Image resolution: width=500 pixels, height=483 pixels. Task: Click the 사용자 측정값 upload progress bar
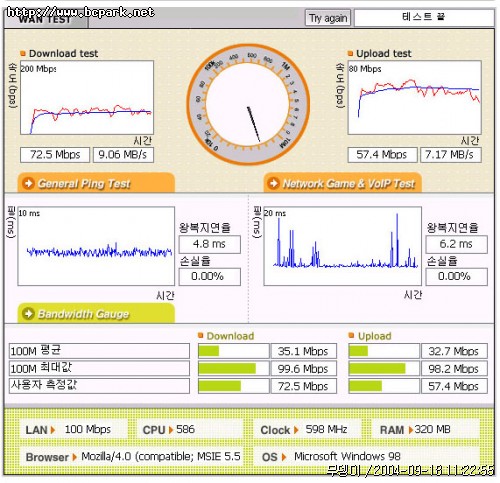click(384, 386)
